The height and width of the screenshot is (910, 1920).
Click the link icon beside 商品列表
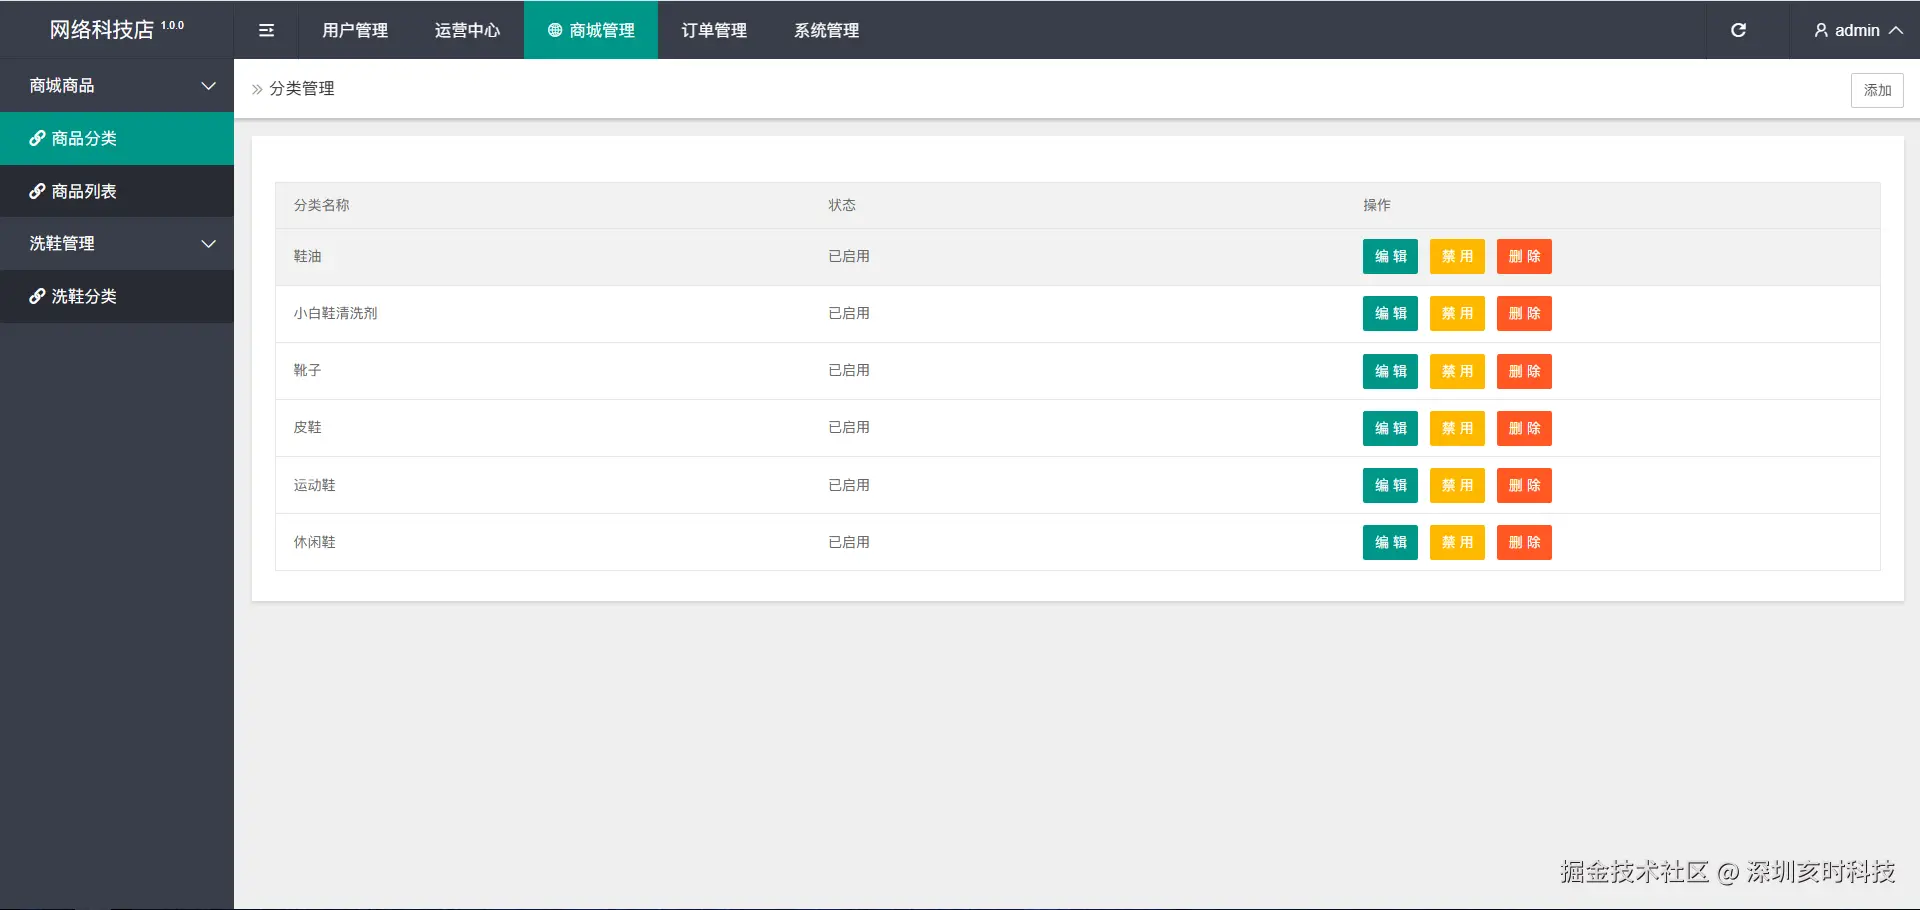point(37,191)
